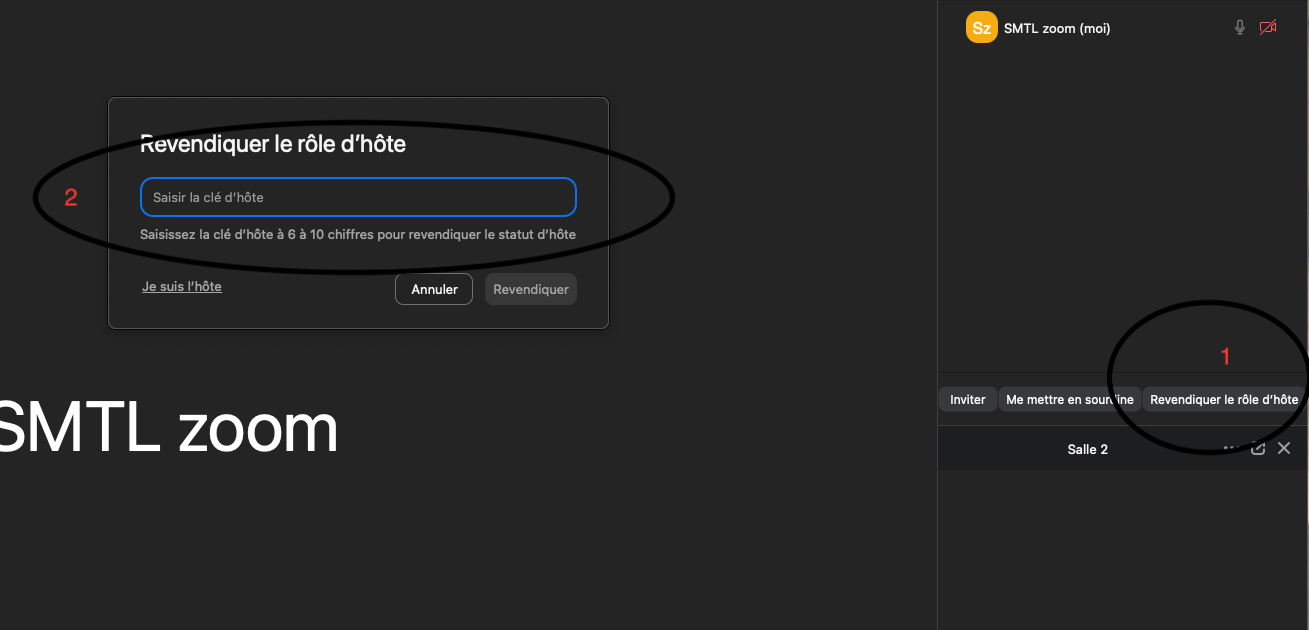Click the dialog title Revendiquer le rôle d'hôte
The image size is (1309, 630).
273,144
